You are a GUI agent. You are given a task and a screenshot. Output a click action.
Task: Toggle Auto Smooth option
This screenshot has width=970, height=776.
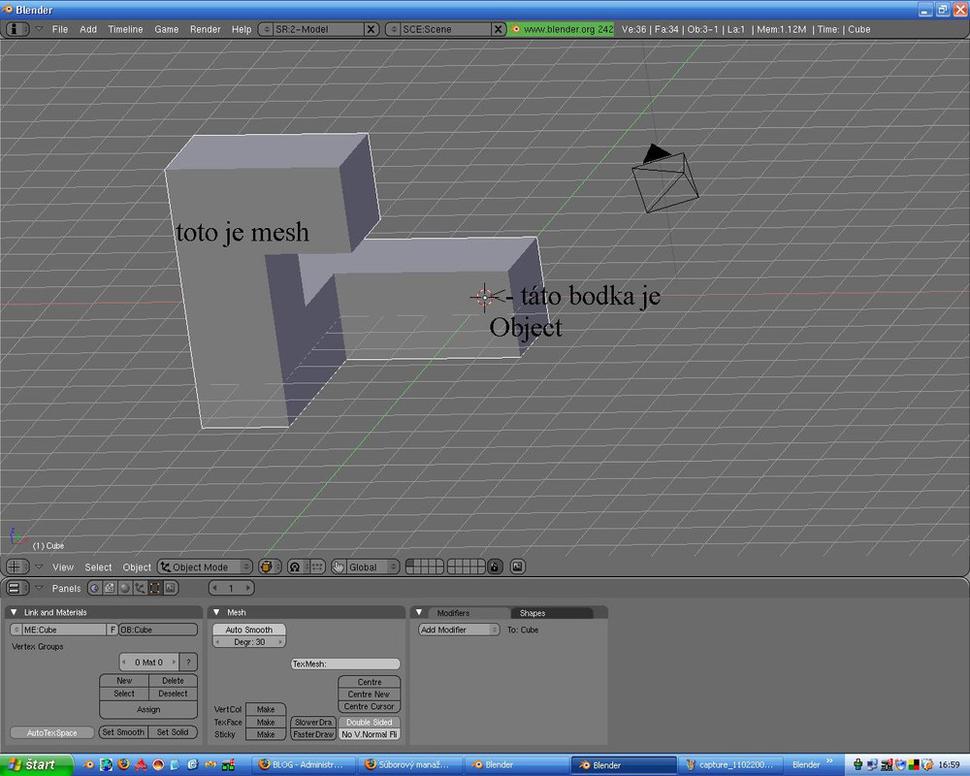coord(249,629)
